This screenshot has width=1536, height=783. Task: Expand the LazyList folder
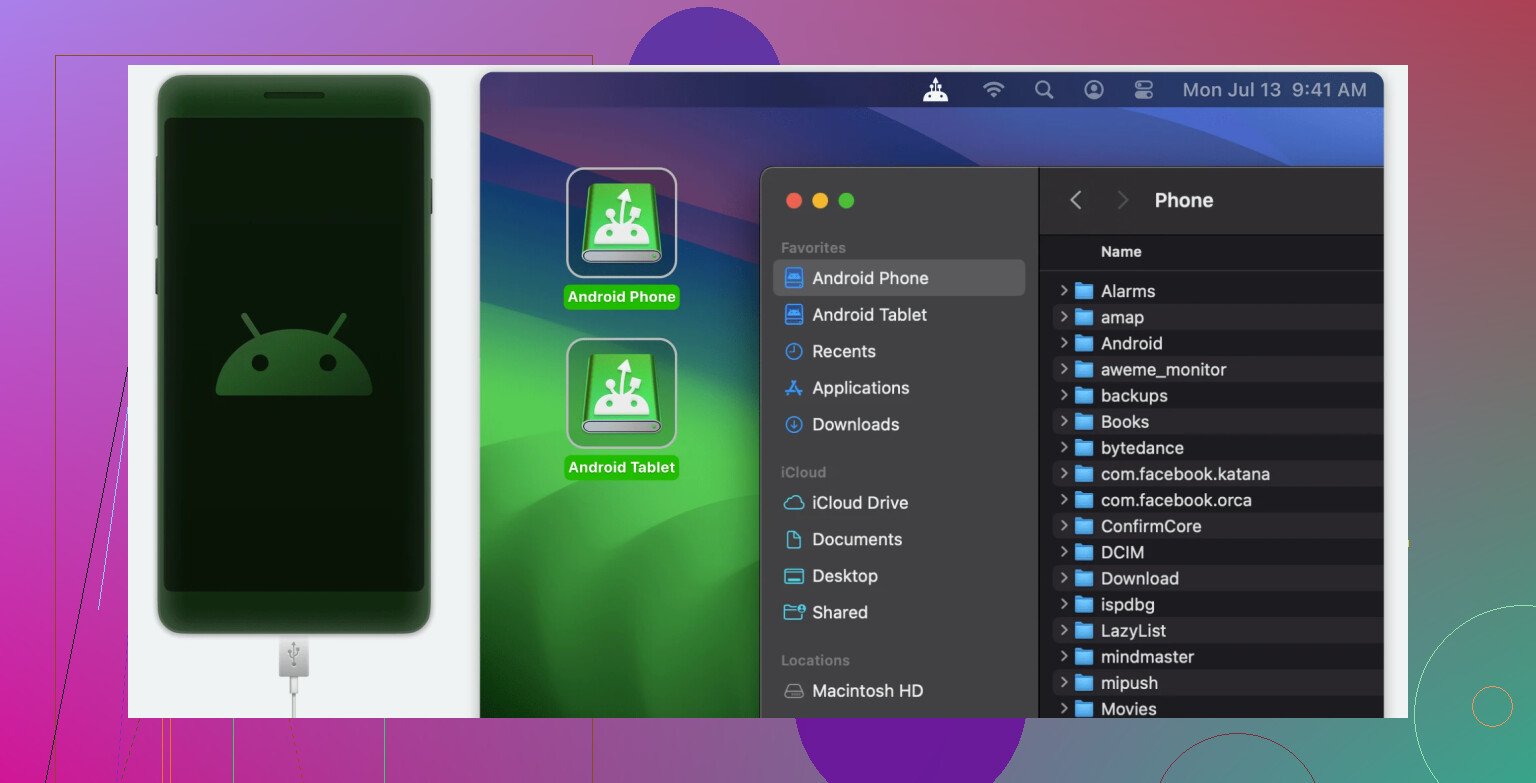tap(1064, 630)
